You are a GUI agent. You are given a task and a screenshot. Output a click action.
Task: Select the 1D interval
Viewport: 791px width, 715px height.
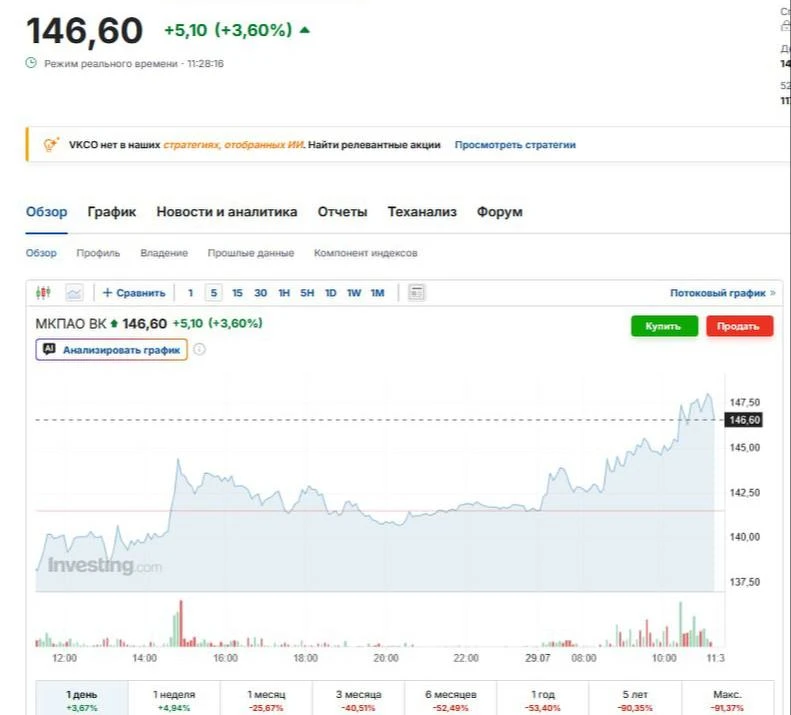(330, 293)
